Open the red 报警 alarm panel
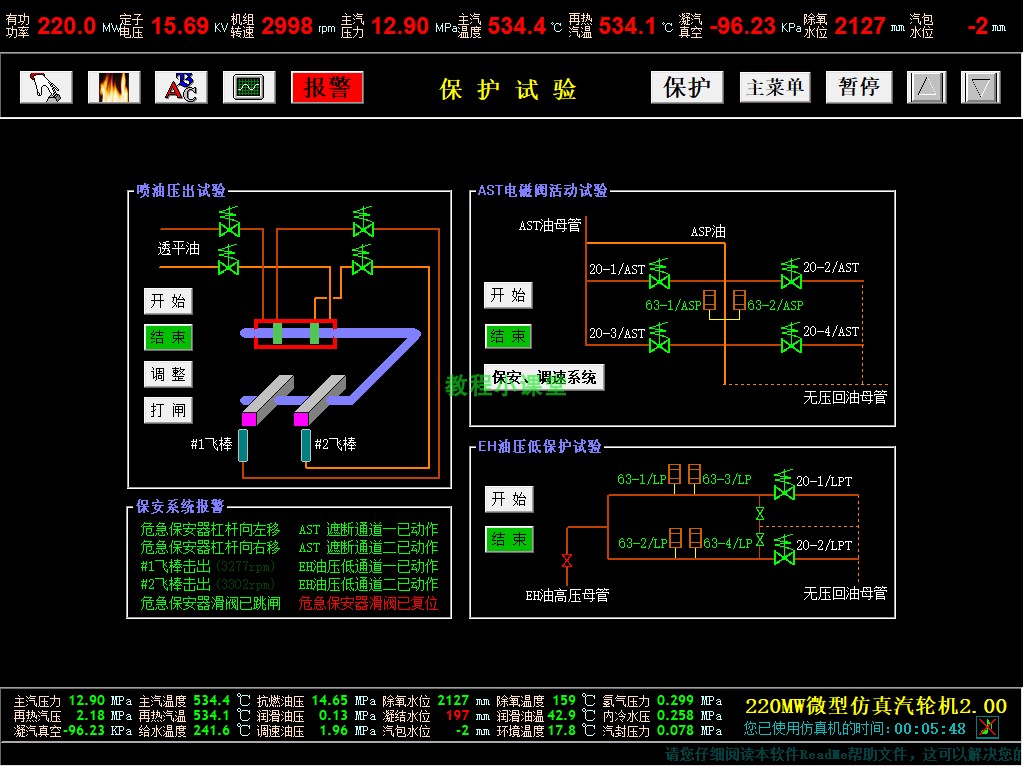1023x767 pixels. point(327,87)
